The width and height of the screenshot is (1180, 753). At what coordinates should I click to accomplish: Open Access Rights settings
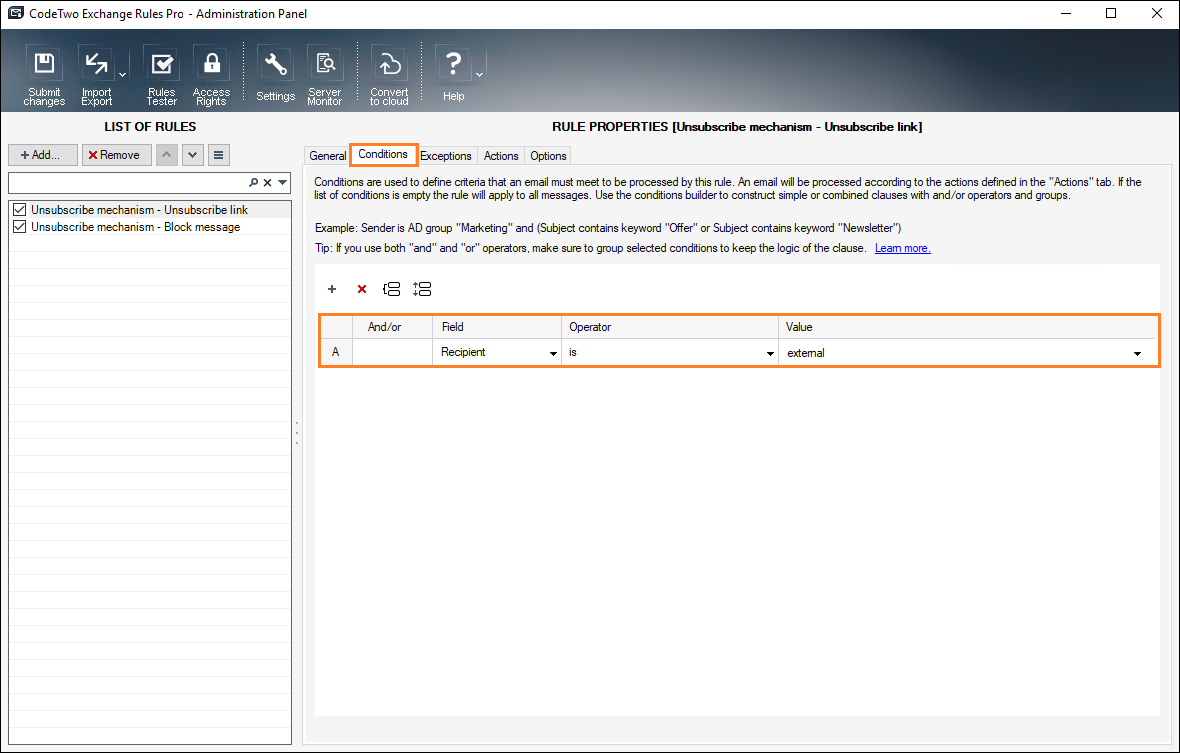[211, 74]
